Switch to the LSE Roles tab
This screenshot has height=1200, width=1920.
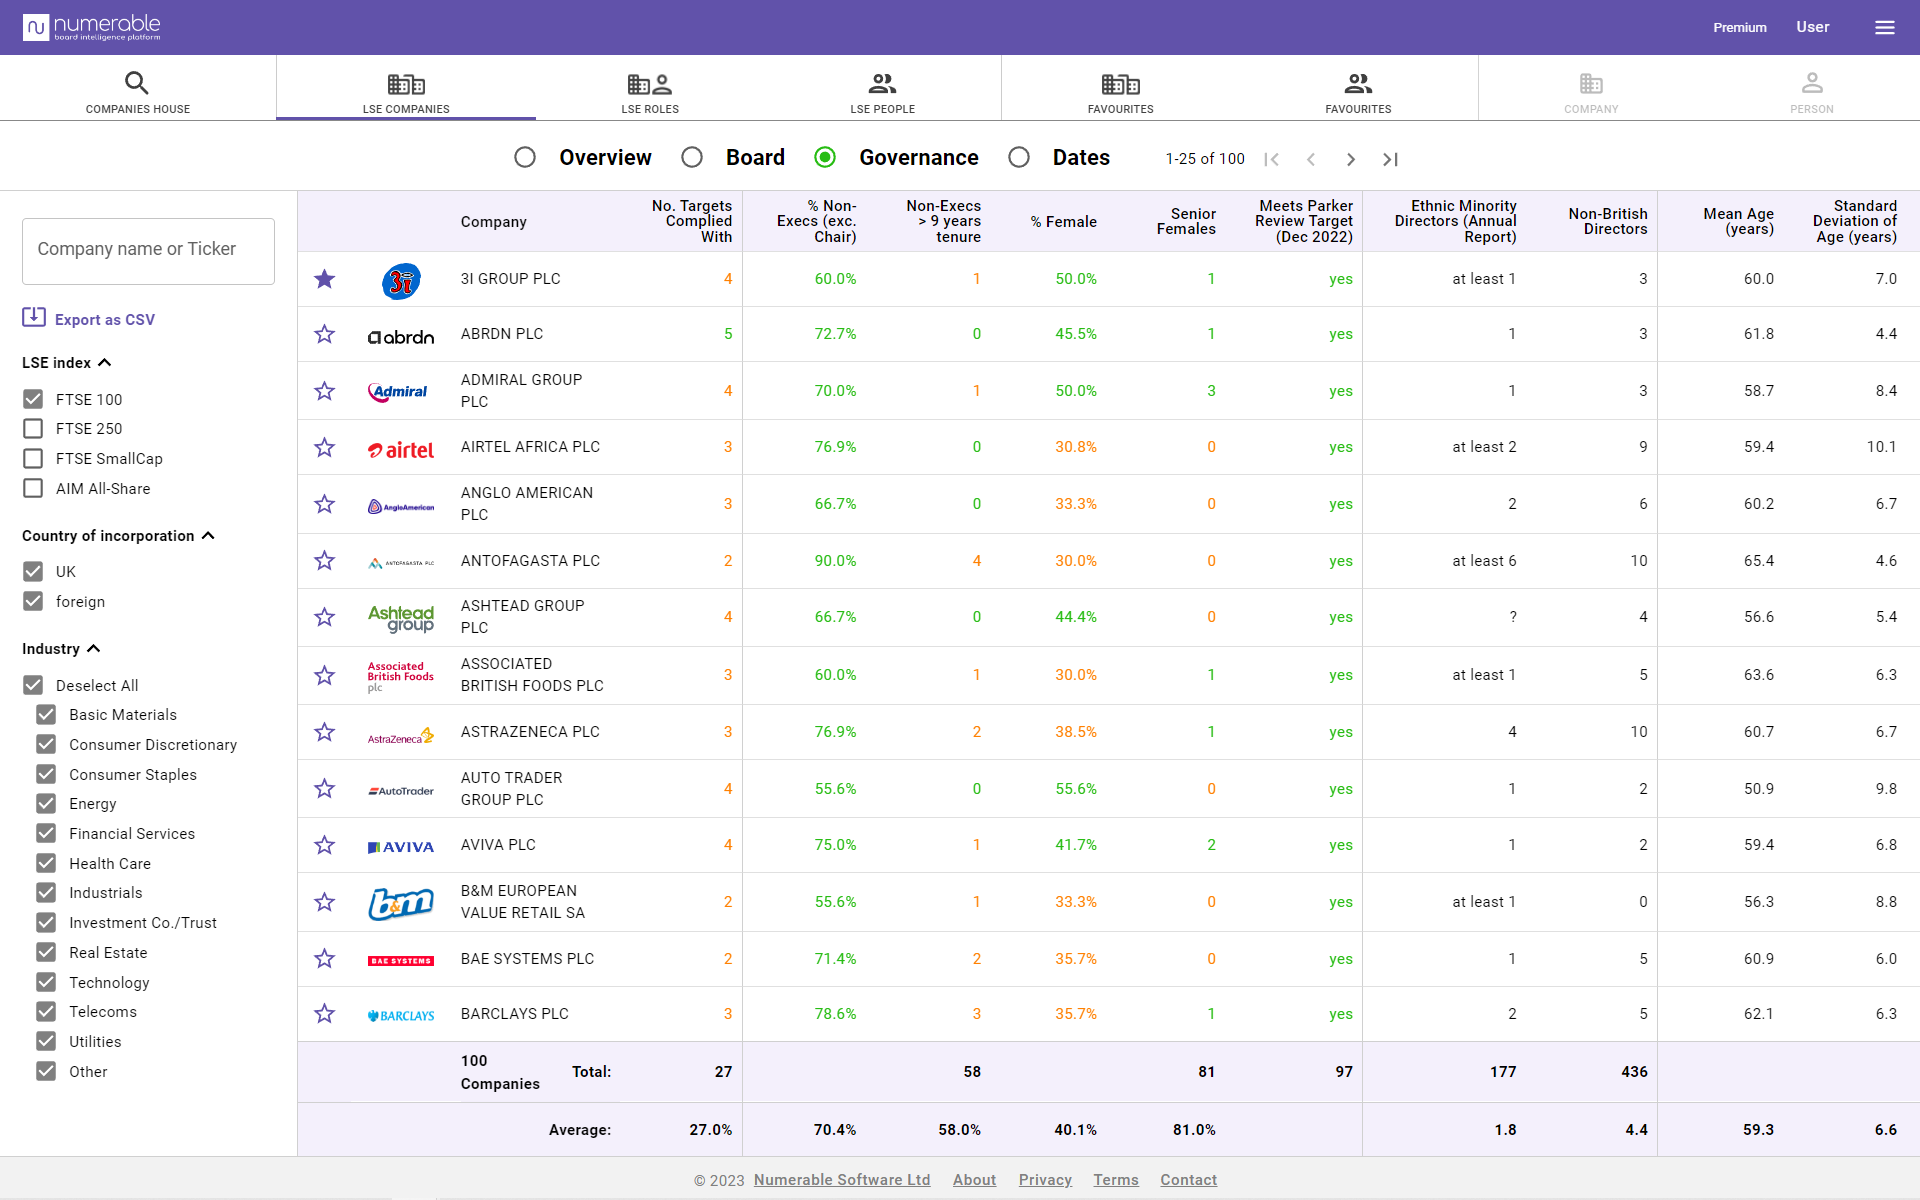[x=650, y=92]
